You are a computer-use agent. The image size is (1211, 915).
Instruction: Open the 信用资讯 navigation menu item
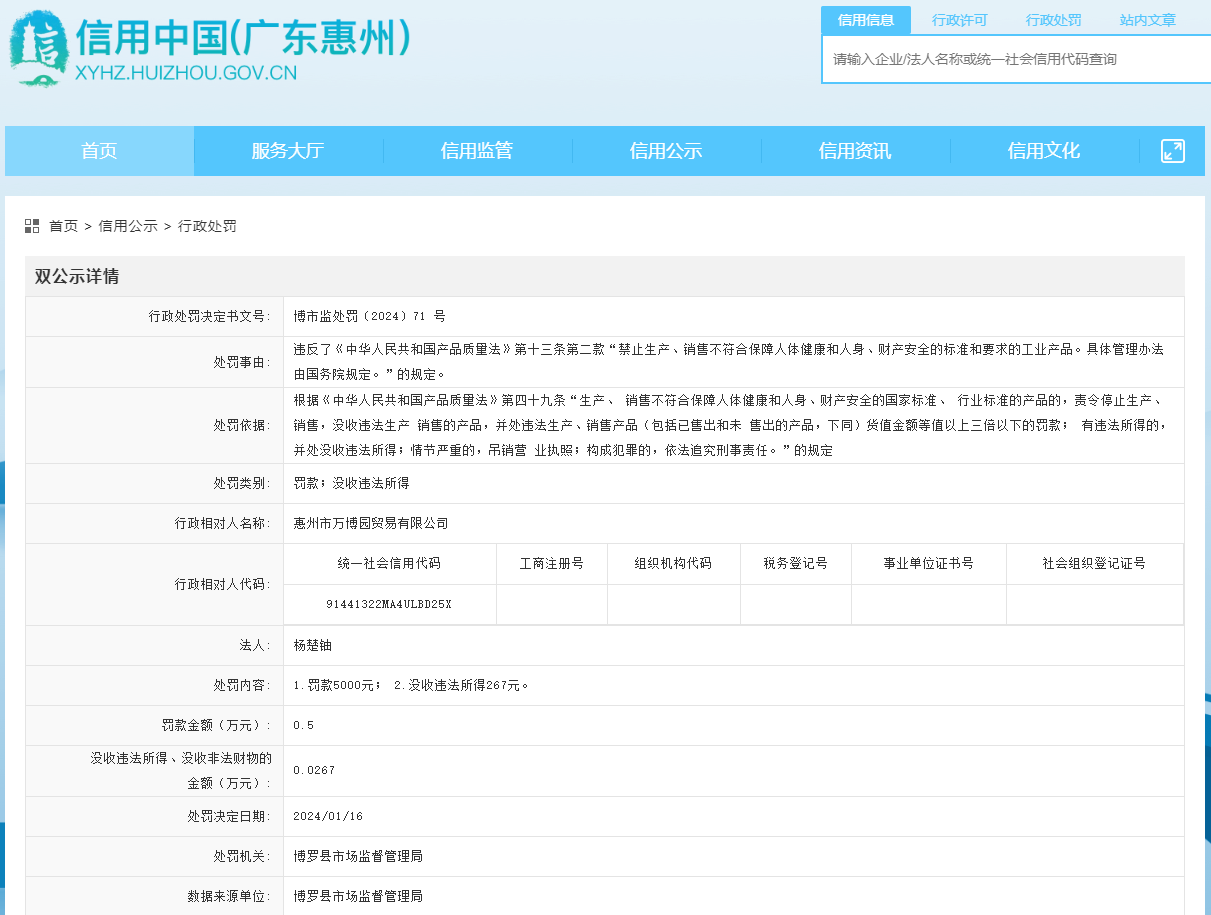click(855, 151)
